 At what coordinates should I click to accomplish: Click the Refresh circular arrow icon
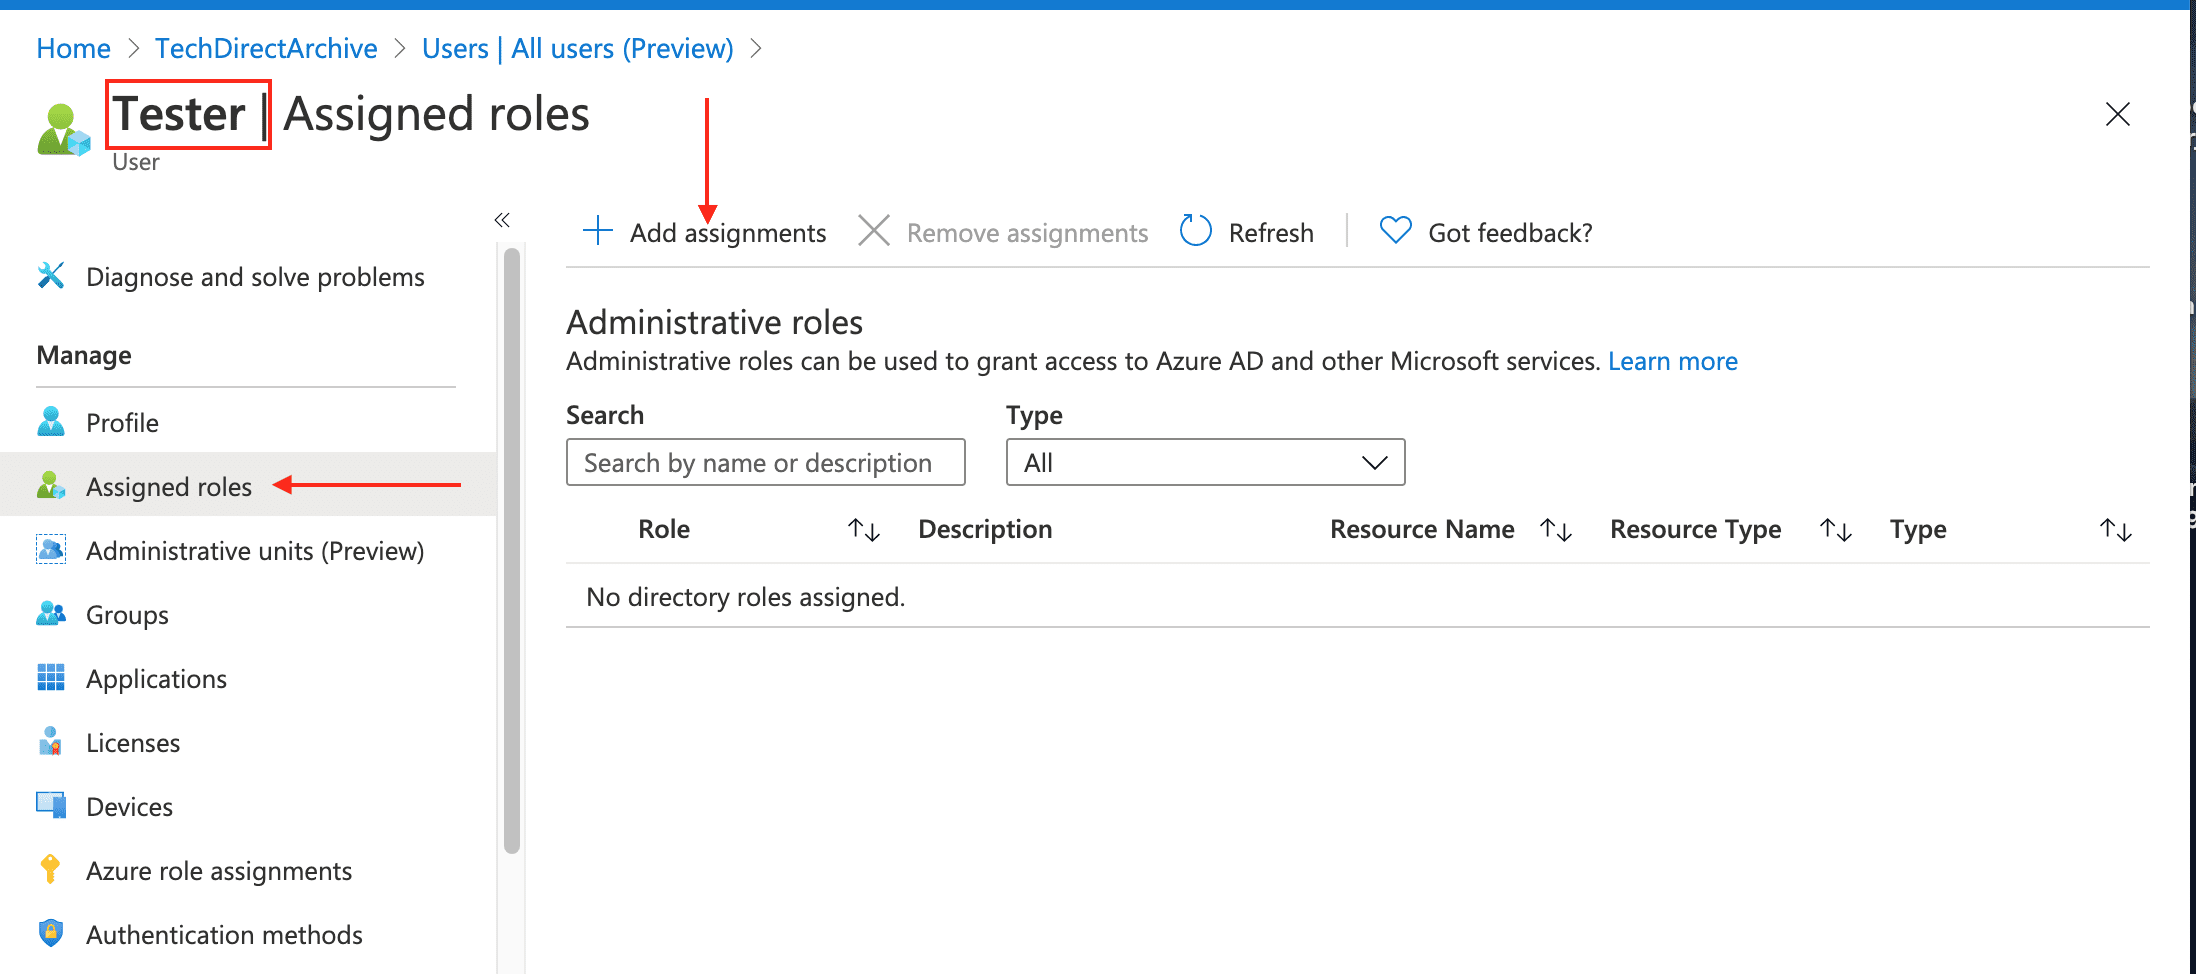pyautogui.click(x=1195, y=231)
